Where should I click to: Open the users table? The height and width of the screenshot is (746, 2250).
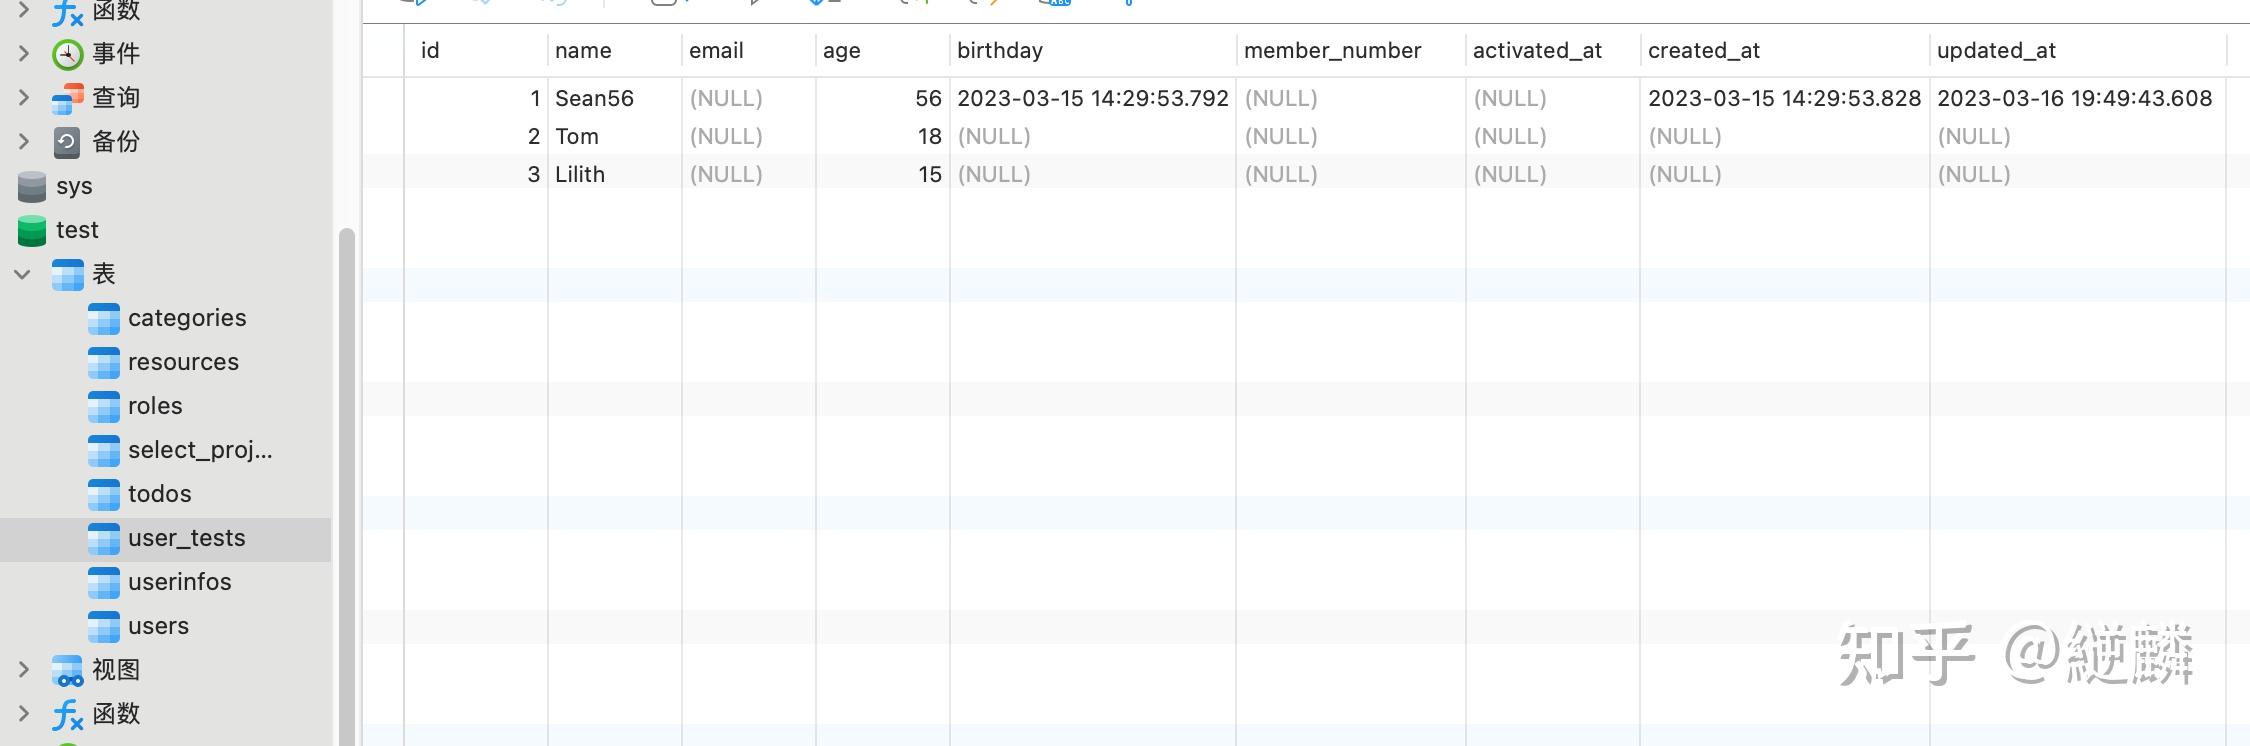[158, 626]
